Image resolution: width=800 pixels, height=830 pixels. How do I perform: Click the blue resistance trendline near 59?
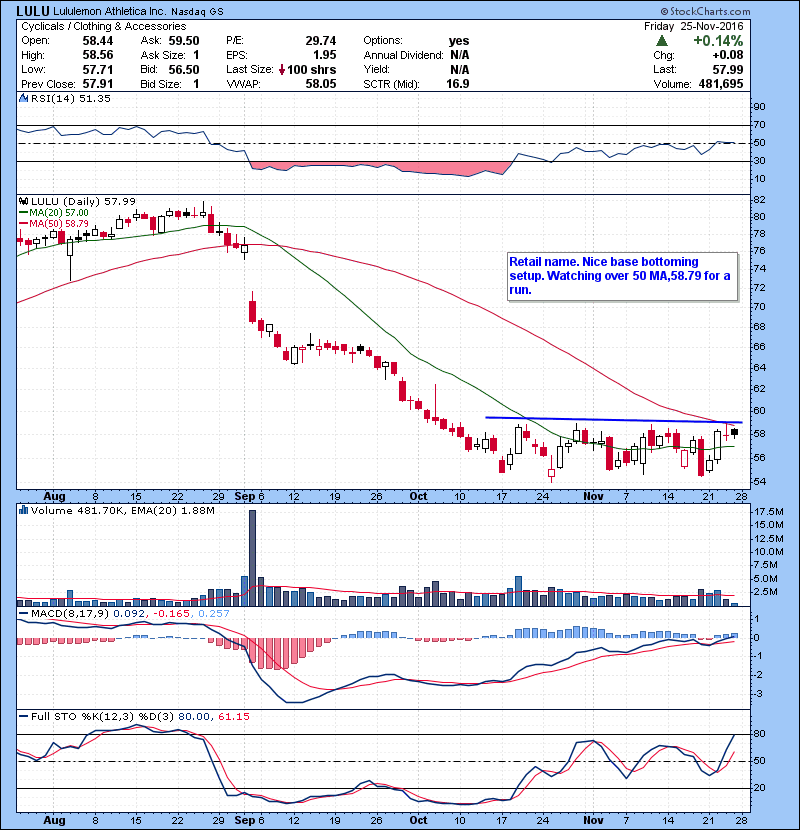pyautogui.click(x=614, y=420)
